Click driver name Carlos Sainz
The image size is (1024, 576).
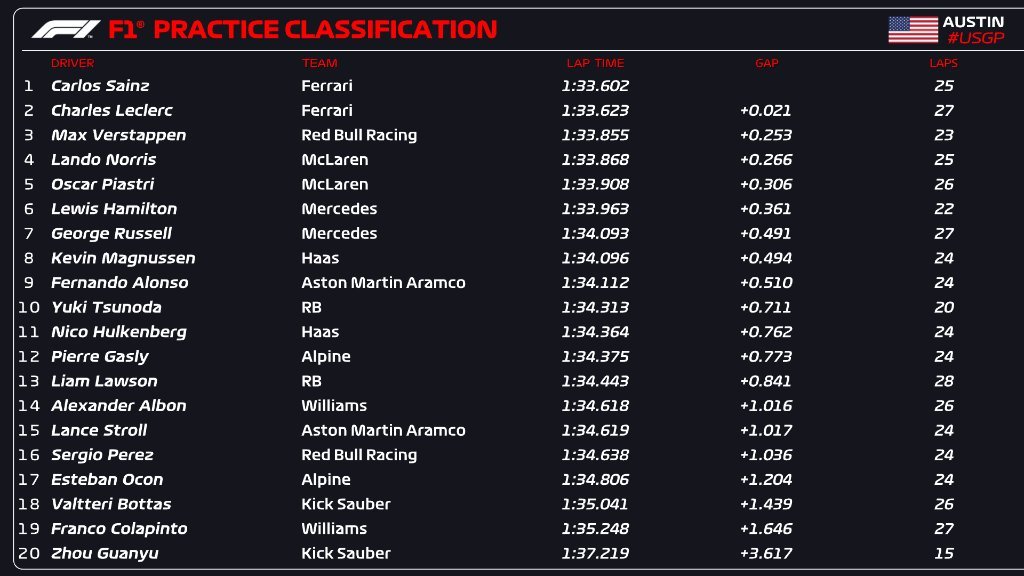(x=100, y=86)
